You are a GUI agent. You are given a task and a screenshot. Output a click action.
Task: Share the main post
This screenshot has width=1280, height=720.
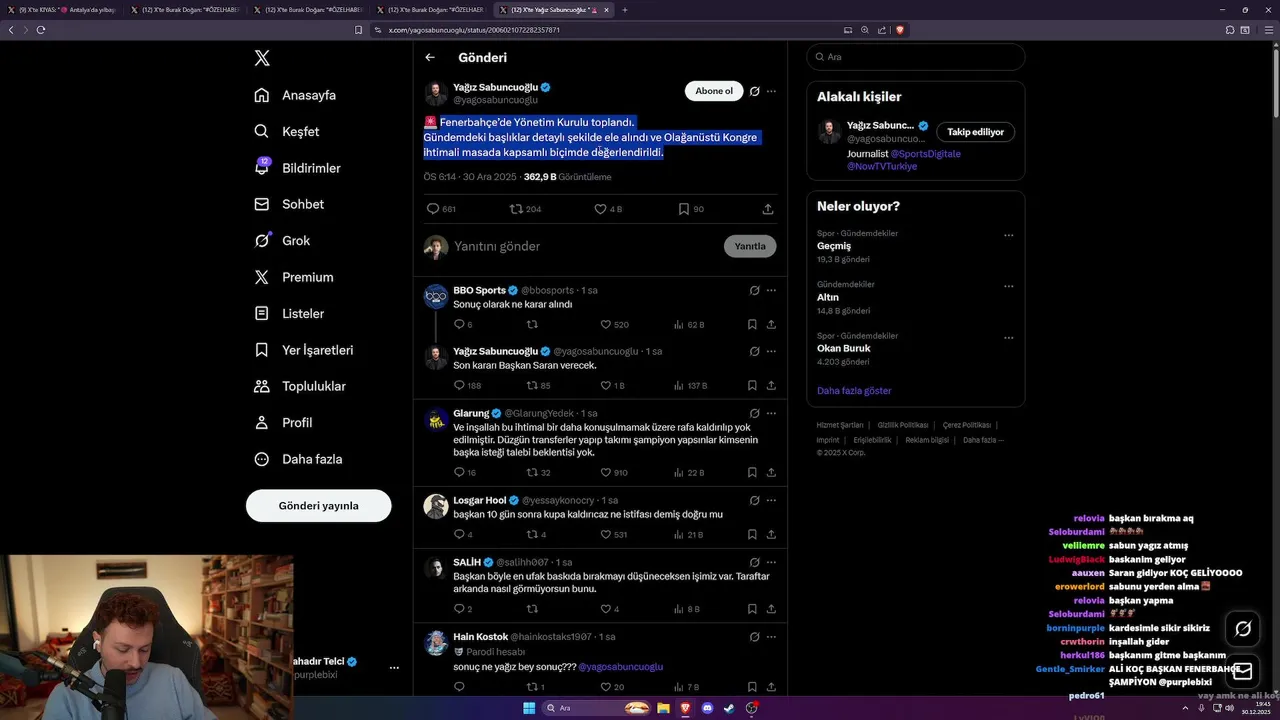(x=768, y=209)
